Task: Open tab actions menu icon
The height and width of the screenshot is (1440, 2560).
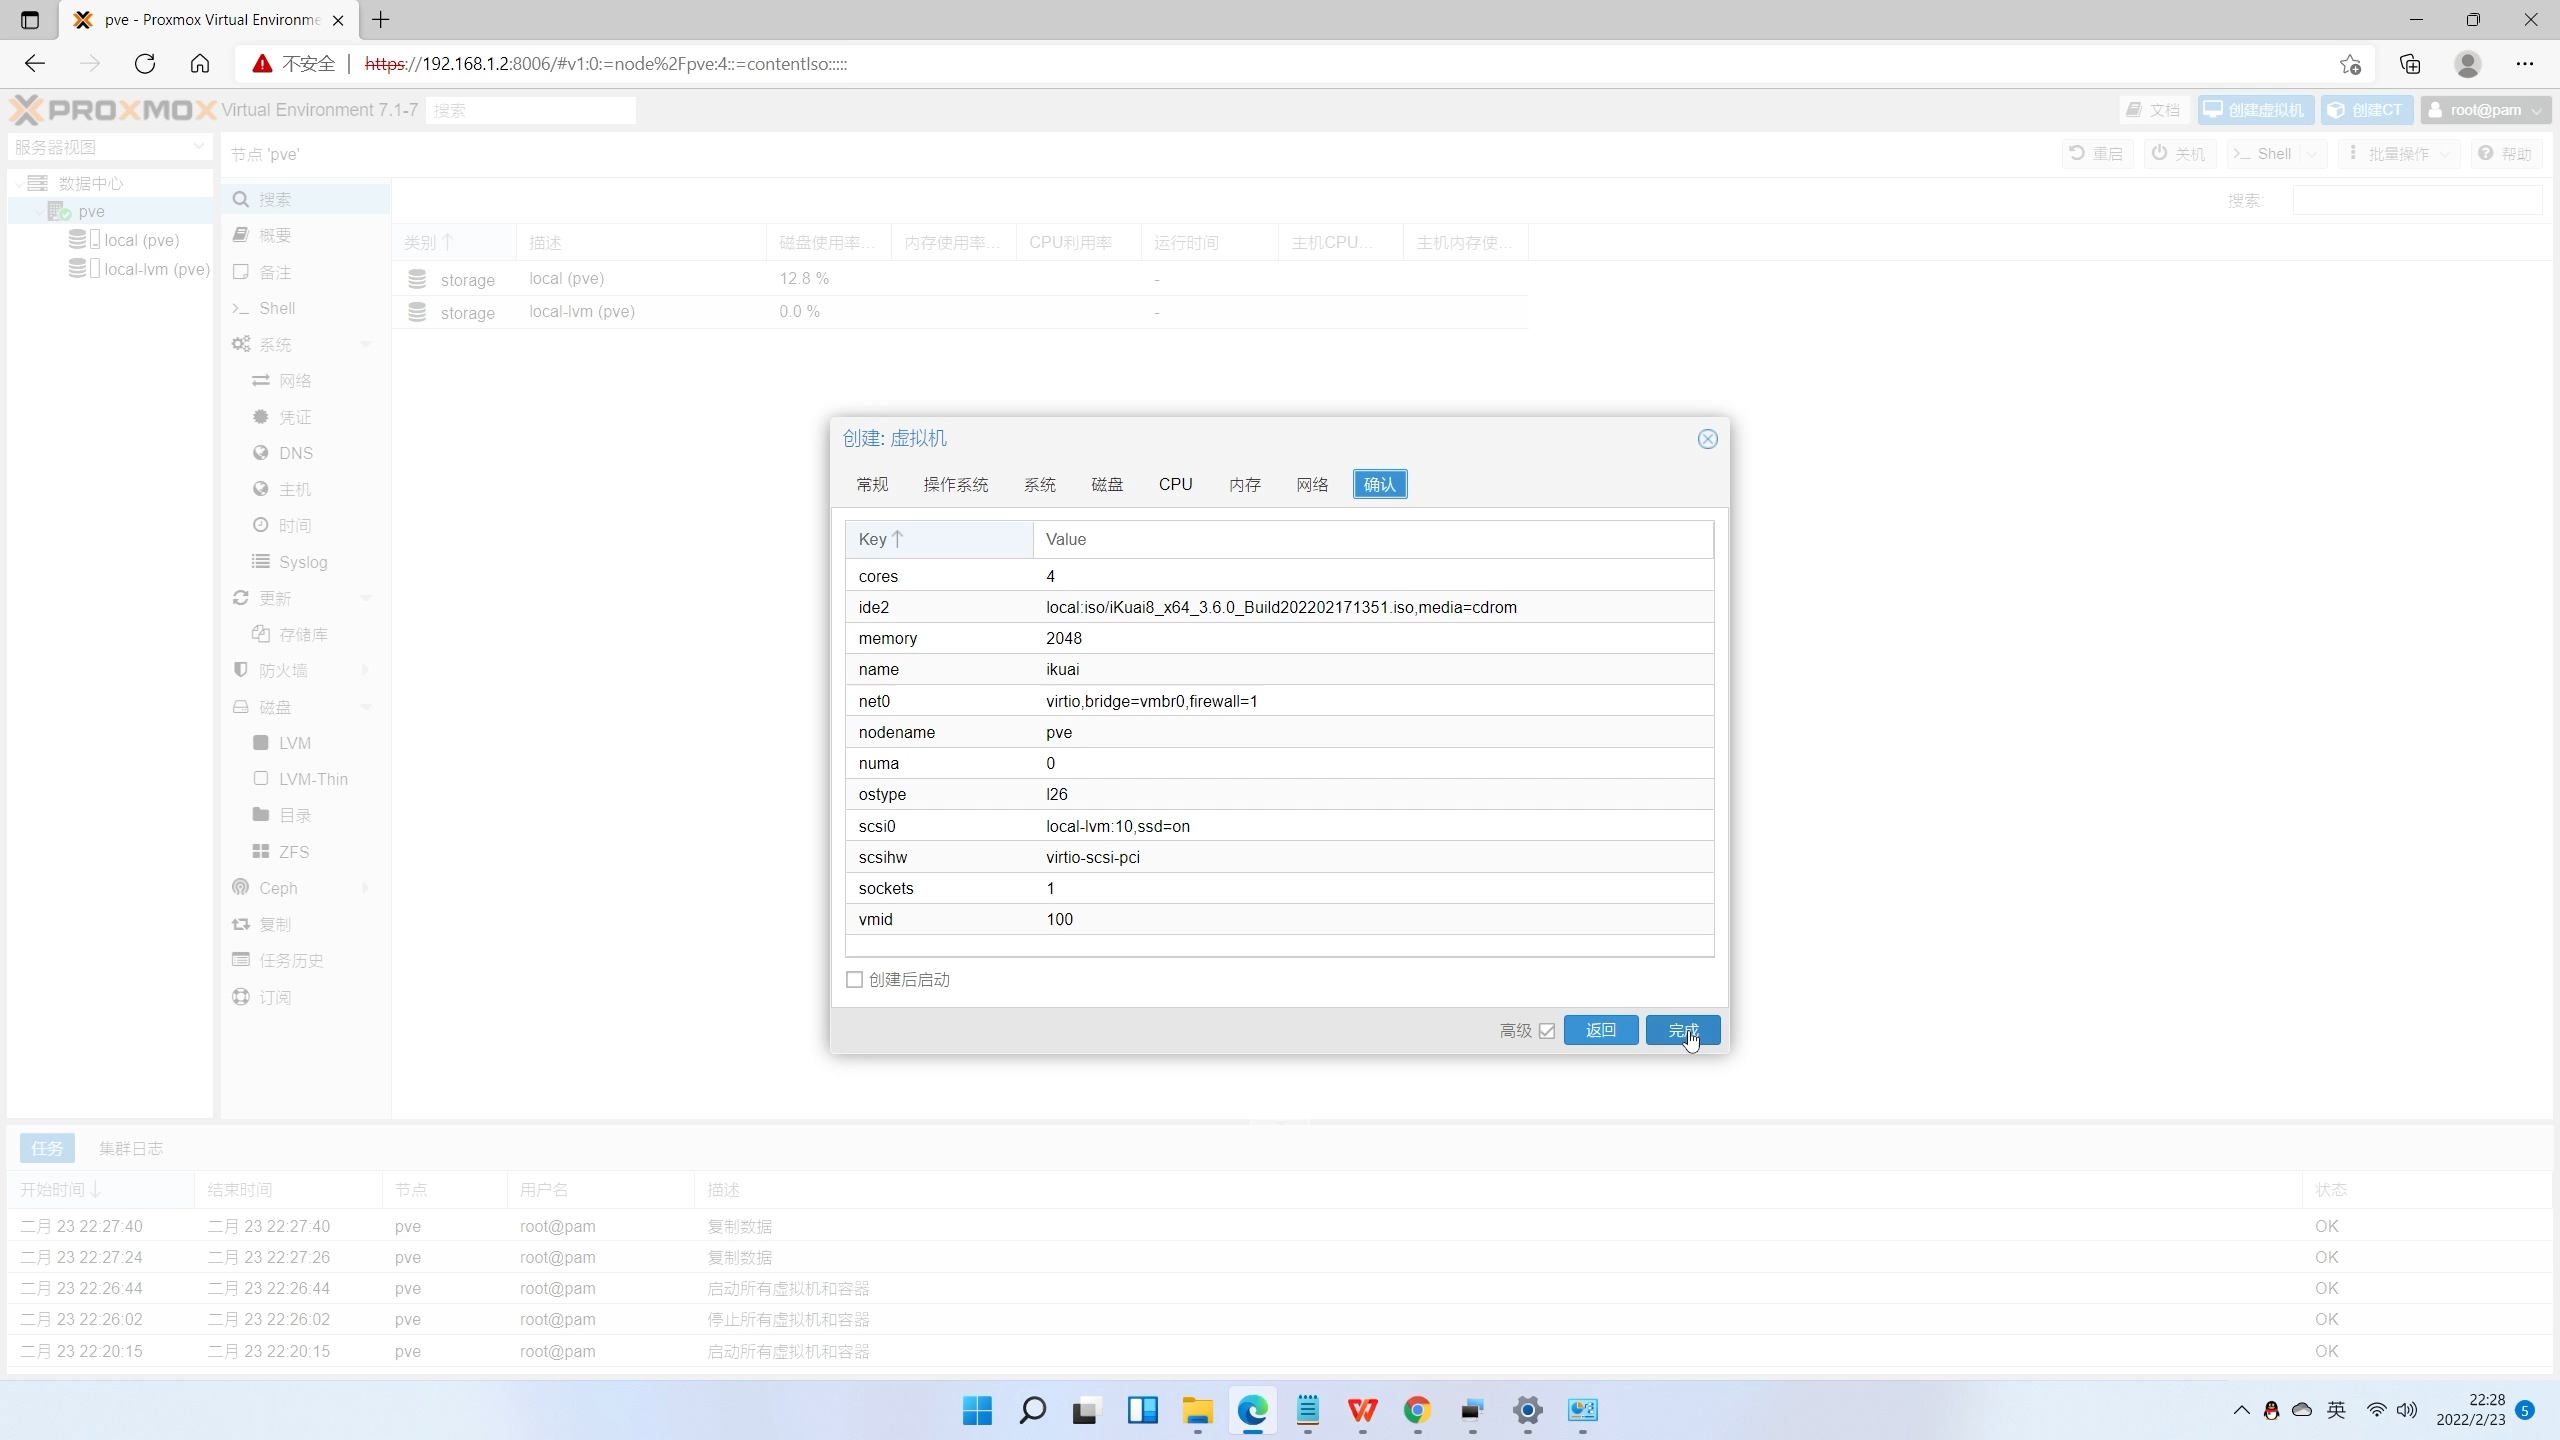Action: point(29,19)
